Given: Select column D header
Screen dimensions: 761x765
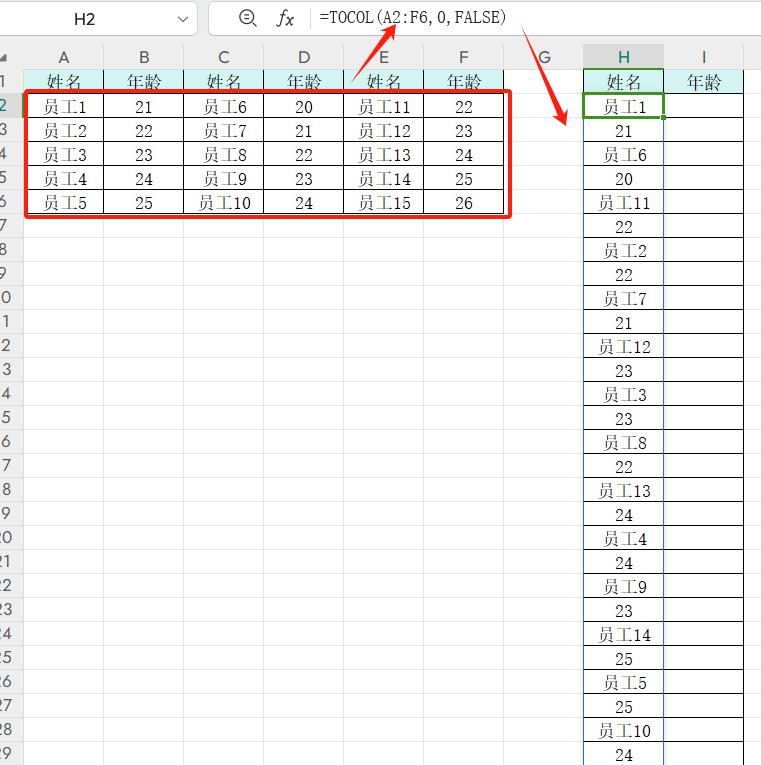Looking at the screenshot, I should 303,57.
